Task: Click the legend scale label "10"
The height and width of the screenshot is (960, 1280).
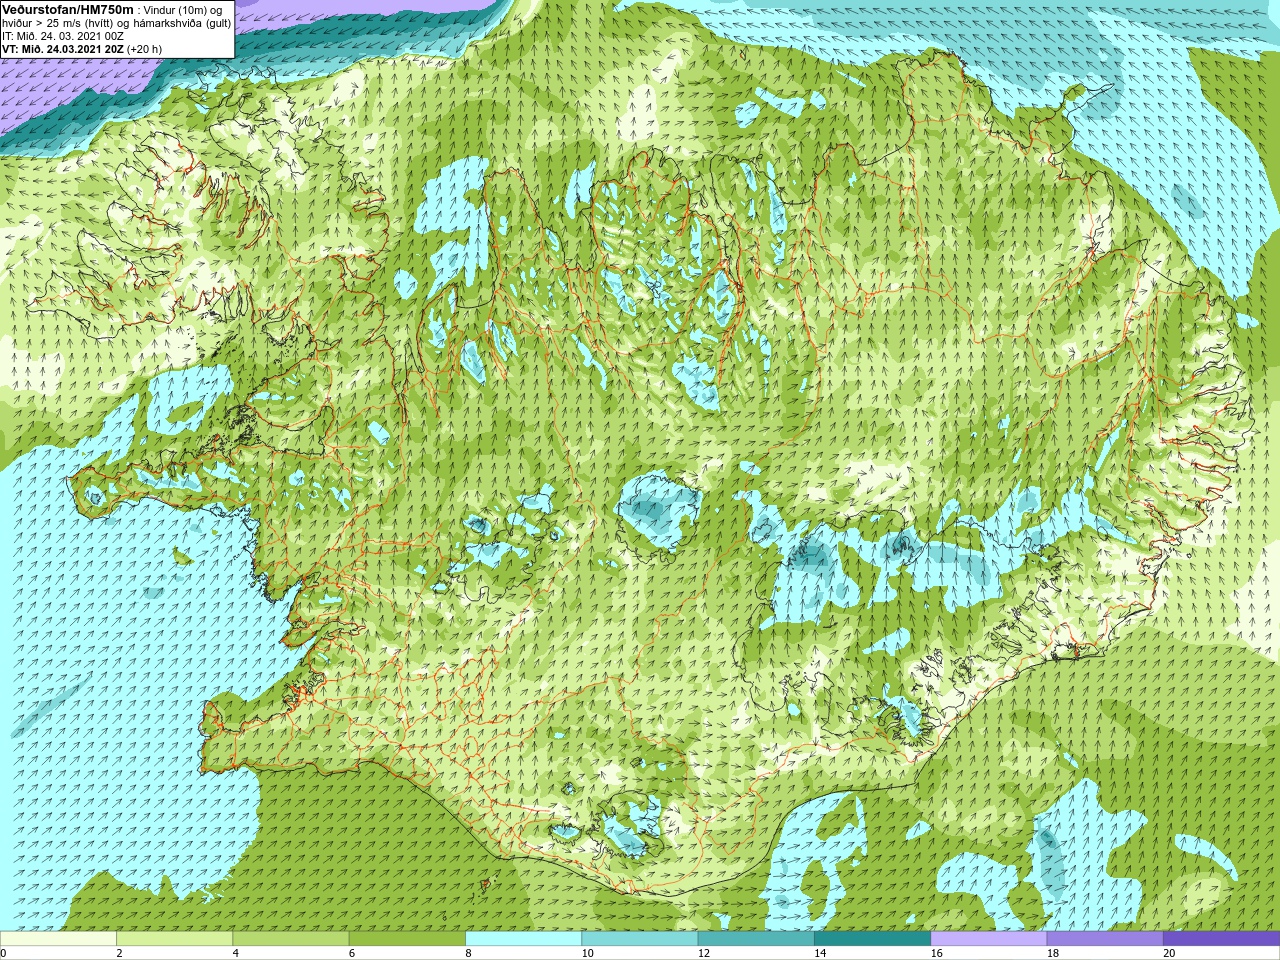Action: point(587,953)
